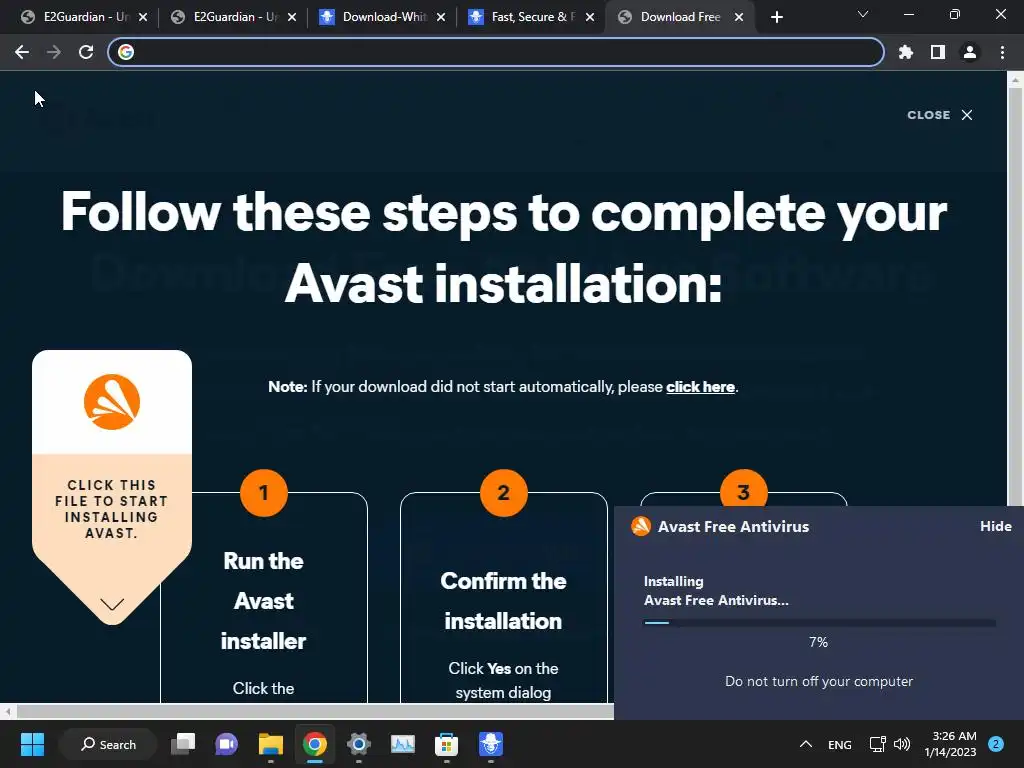
Task: Click 'Do not turn off your computer' text
Action: [819, 681]
